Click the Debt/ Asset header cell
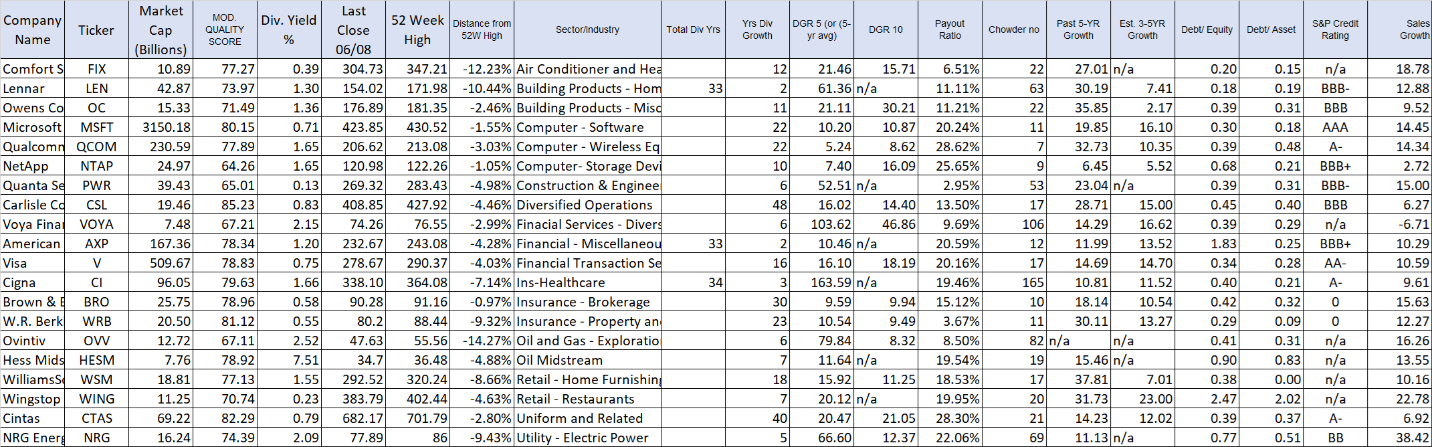 point(1270,30)
